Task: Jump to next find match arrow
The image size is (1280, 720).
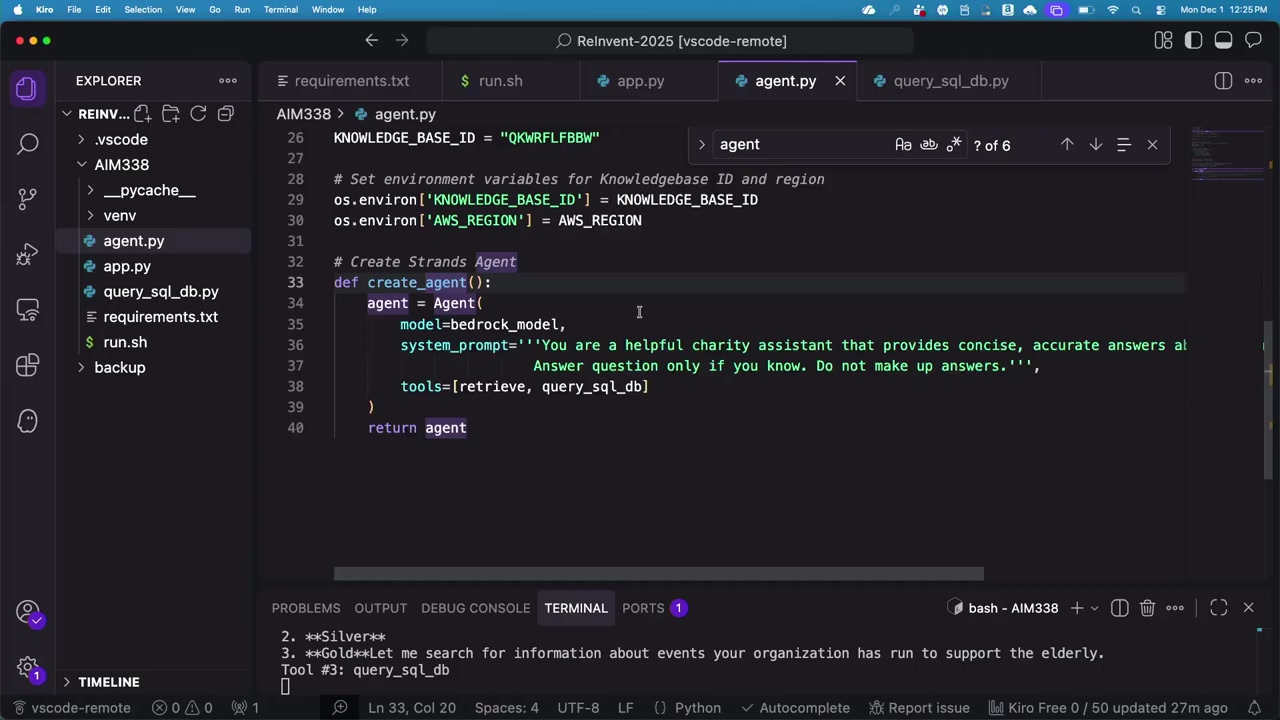Action: [x=1096, y=145]
